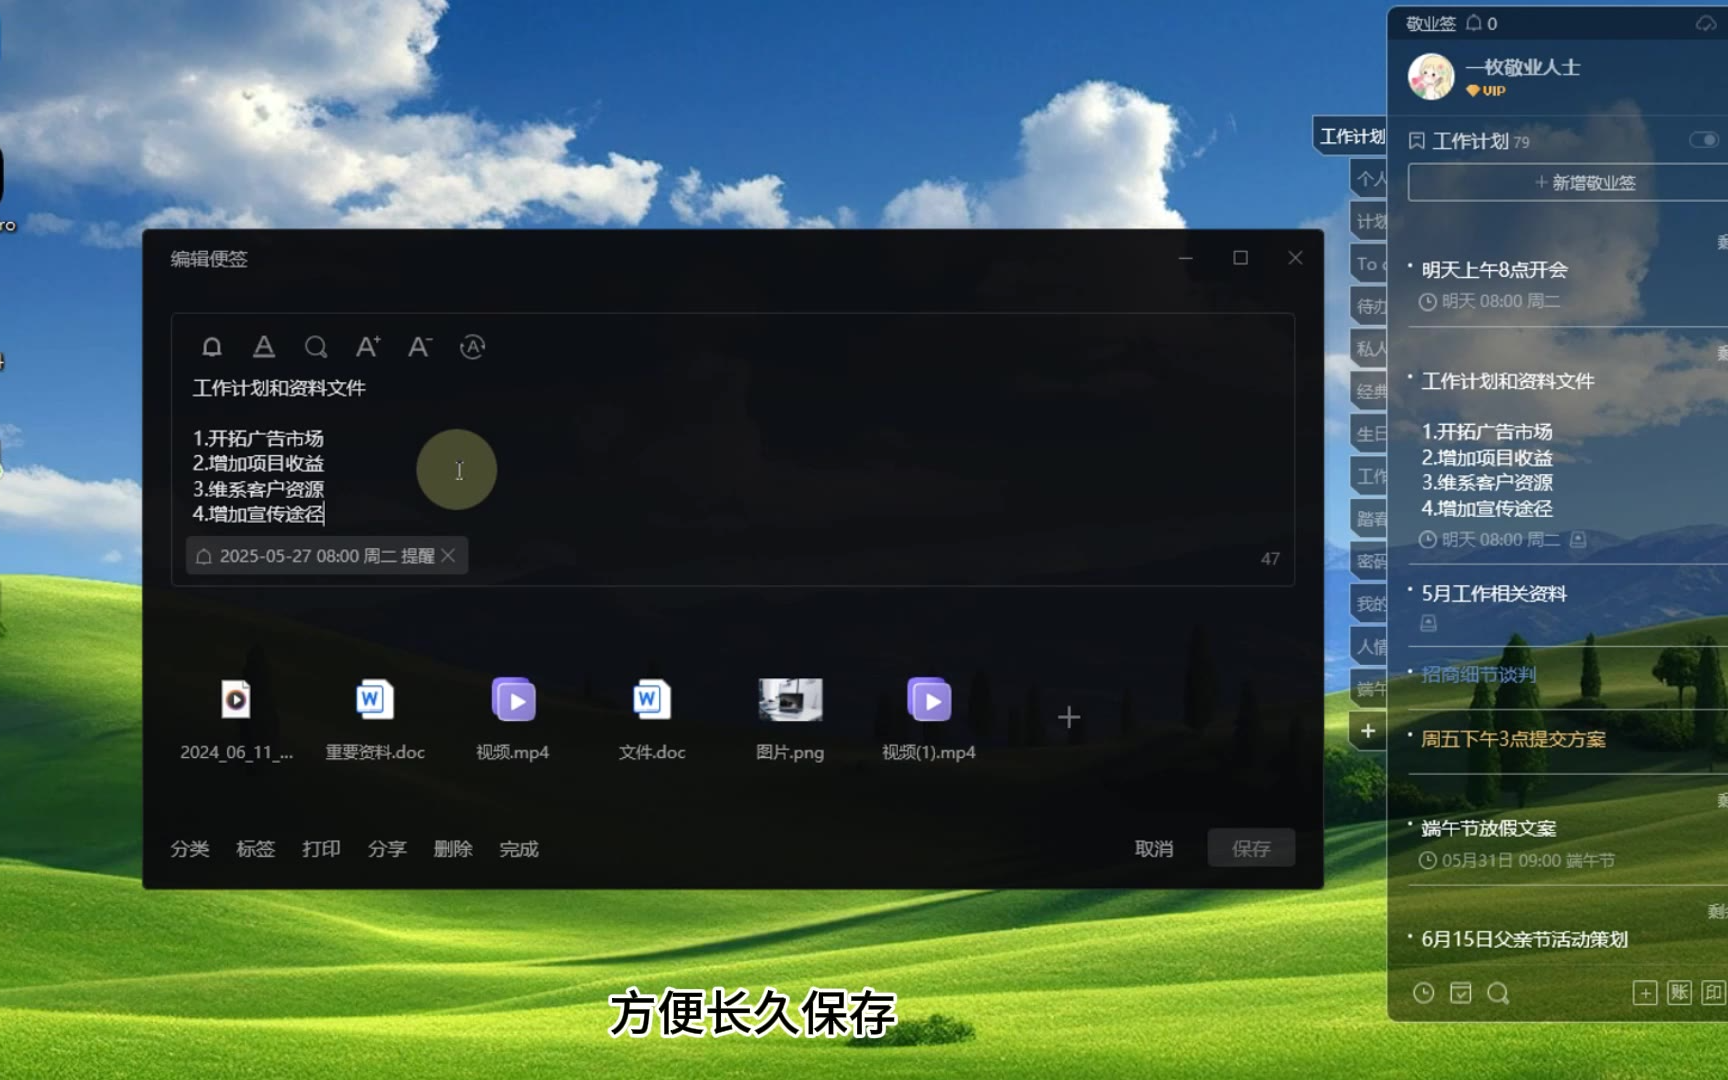Decrease font size with A- icon
The width and height of the screenshot is (1728, 1080).
pos(420,347)
